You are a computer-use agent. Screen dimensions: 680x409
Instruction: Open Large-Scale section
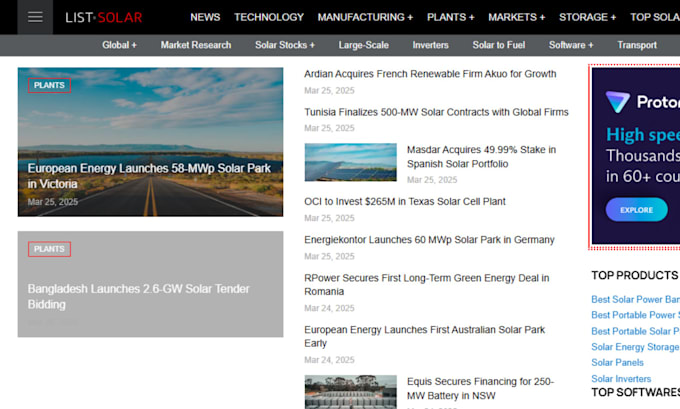coord(363,45)
